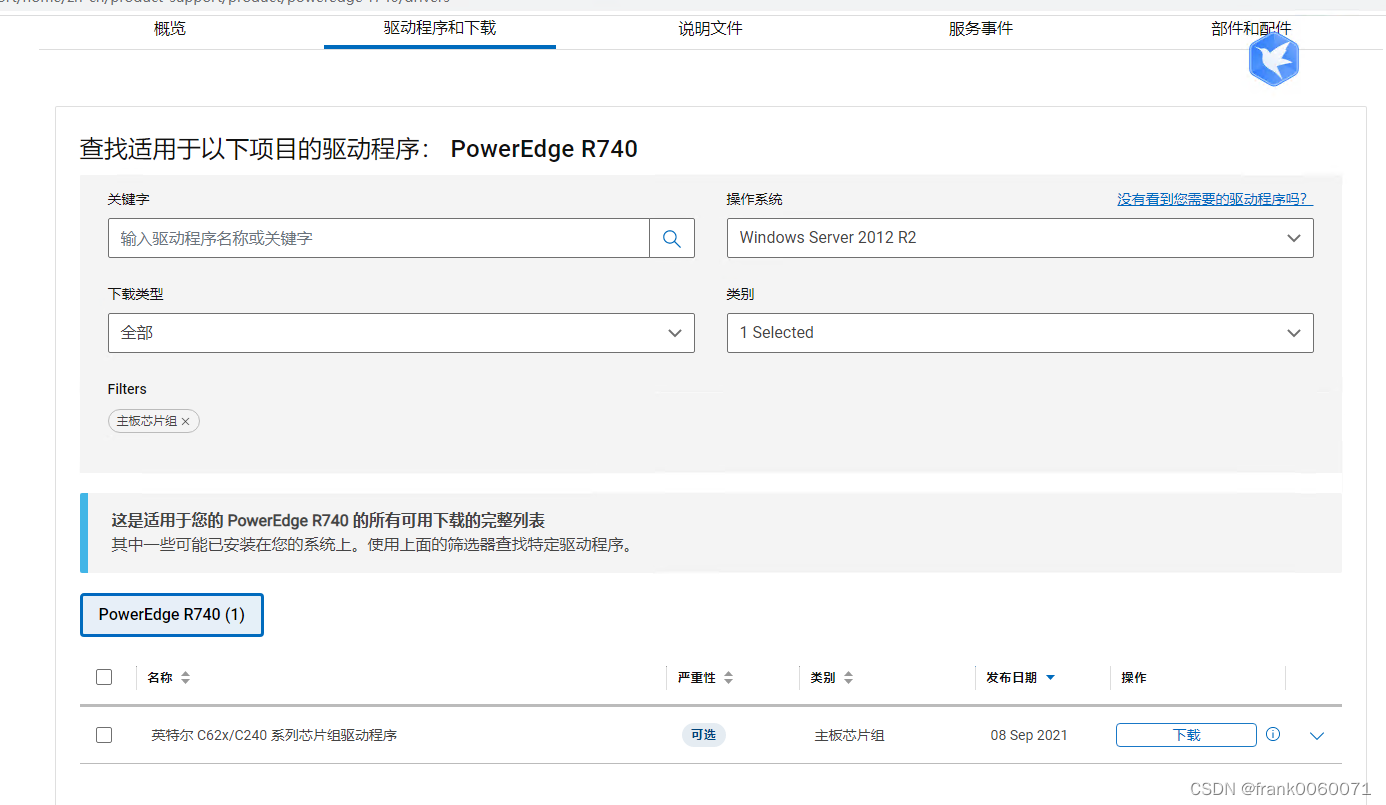Sort by 发布日期 descending arrow
The image size is (1386, 805).
(x=1050, y=677)
